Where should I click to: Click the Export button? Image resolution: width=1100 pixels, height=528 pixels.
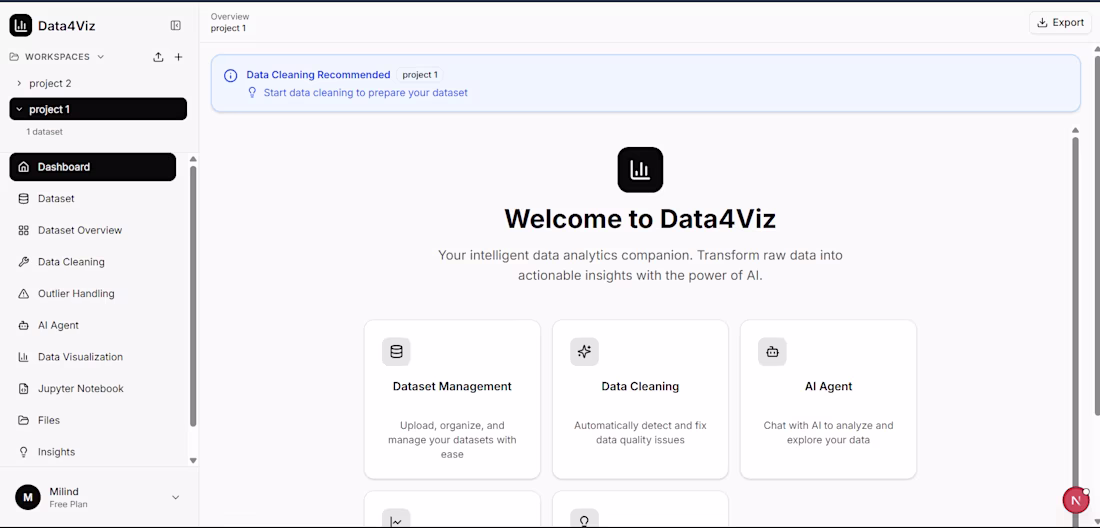pyautogui.click(x=1060, y=22)
